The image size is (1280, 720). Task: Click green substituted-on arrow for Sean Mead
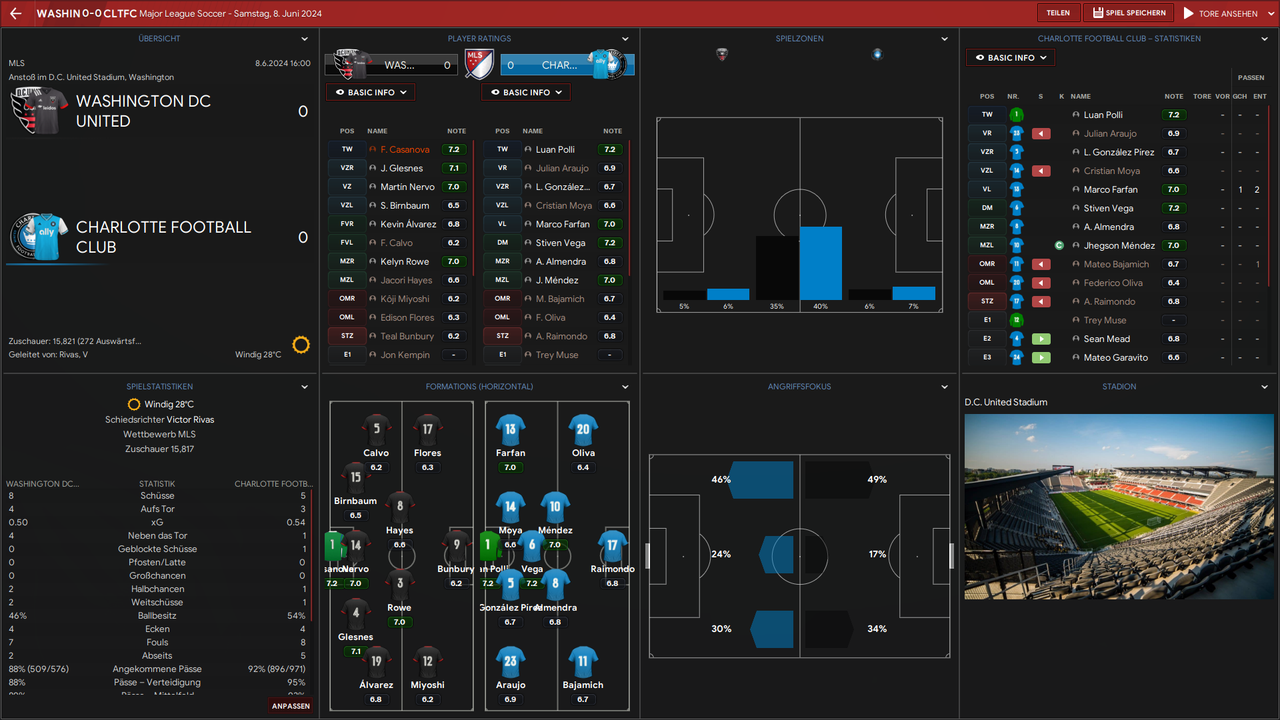click(x=1041, y=339)
